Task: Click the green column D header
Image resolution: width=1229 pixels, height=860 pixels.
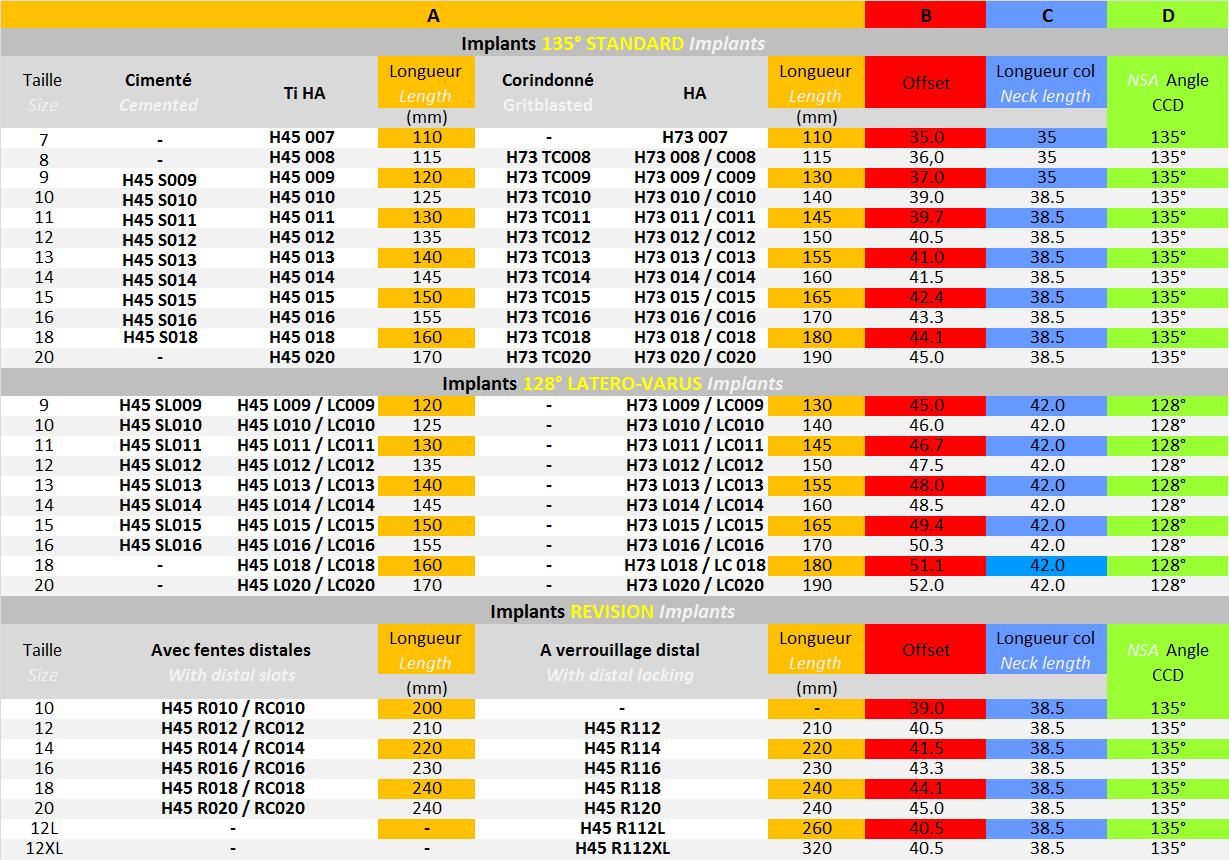Action: (x=1168, y=15)
